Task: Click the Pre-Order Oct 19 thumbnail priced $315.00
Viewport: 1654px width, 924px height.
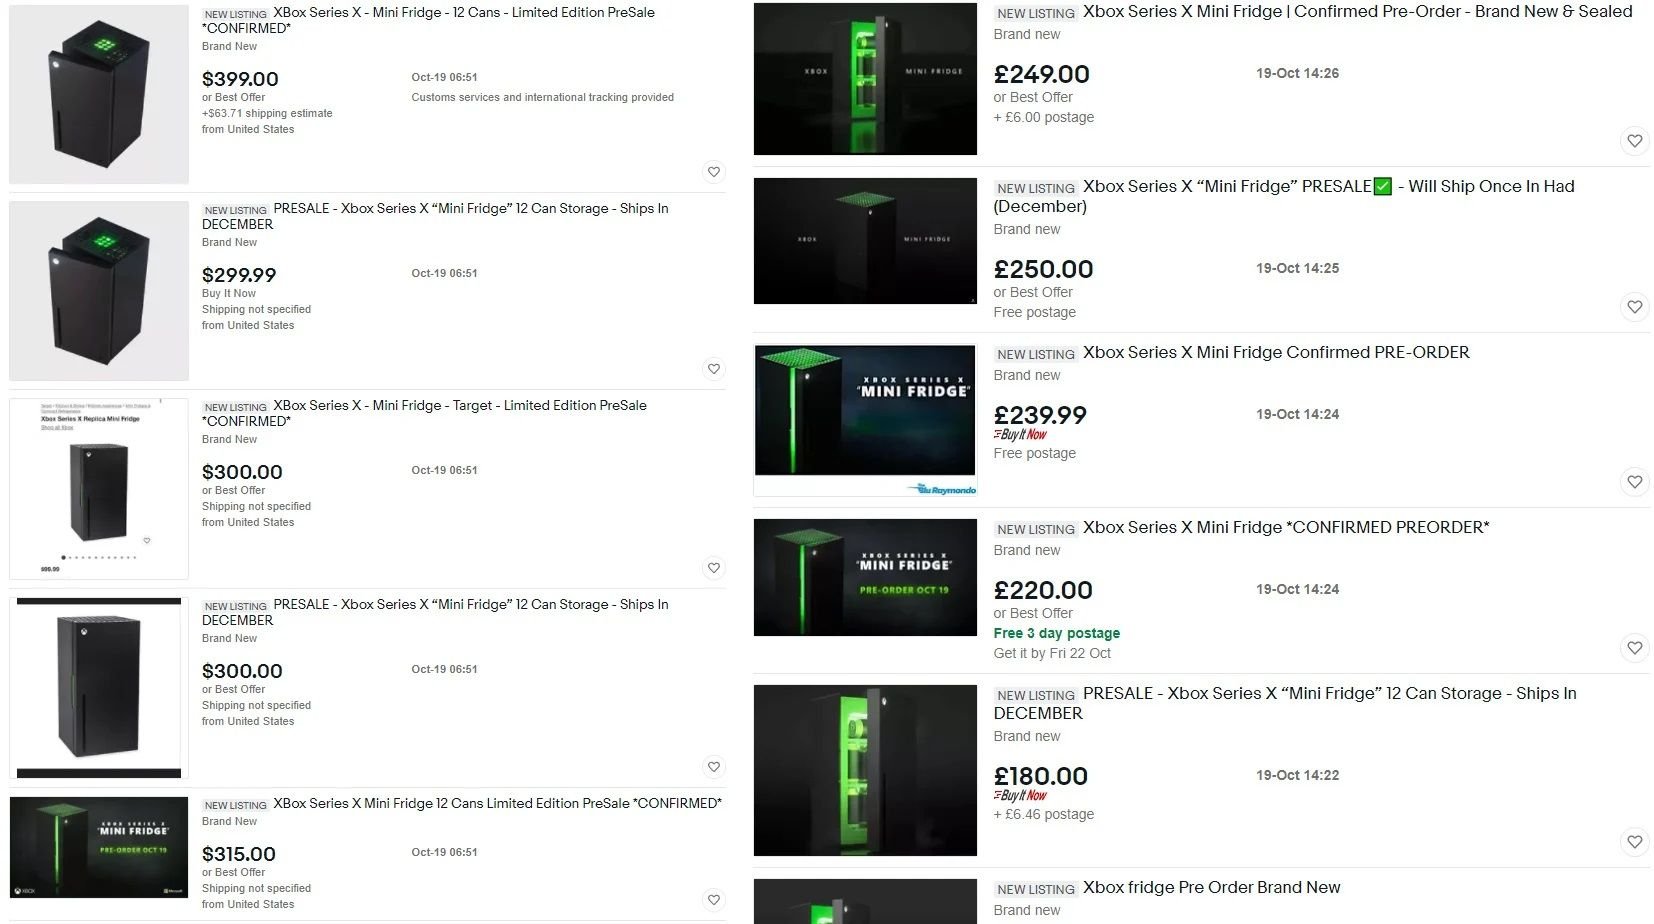Action: point(99,848)
